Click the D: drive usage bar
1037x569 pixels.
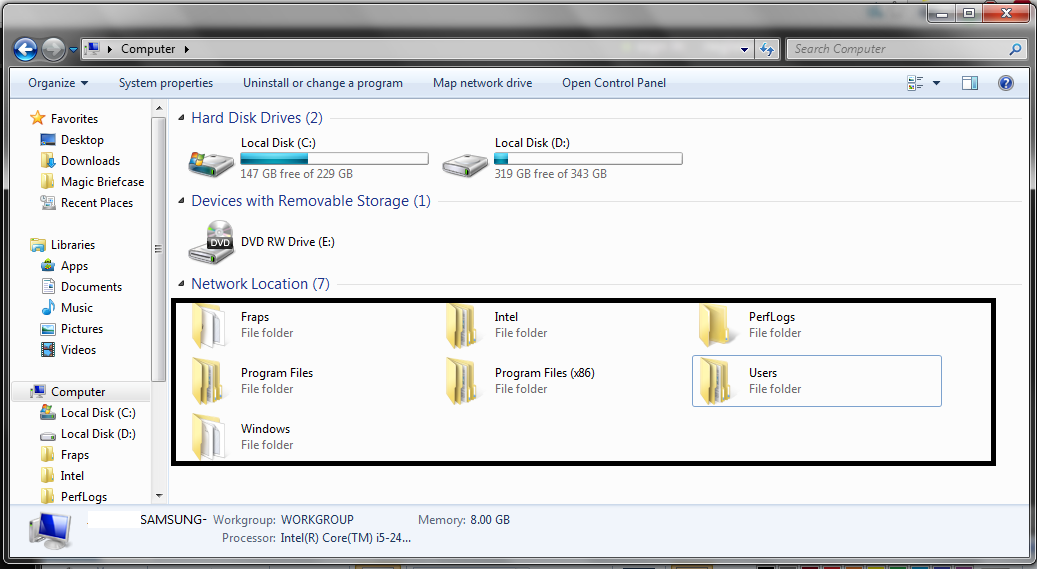[x=588, y=159]
